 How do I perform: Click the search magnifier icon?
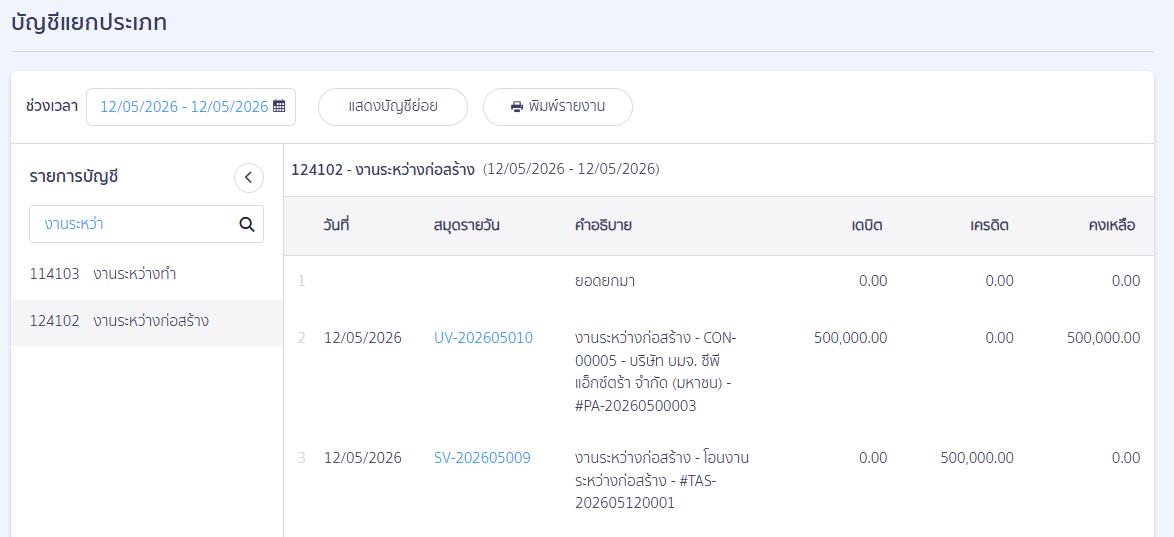coord(246,224)
